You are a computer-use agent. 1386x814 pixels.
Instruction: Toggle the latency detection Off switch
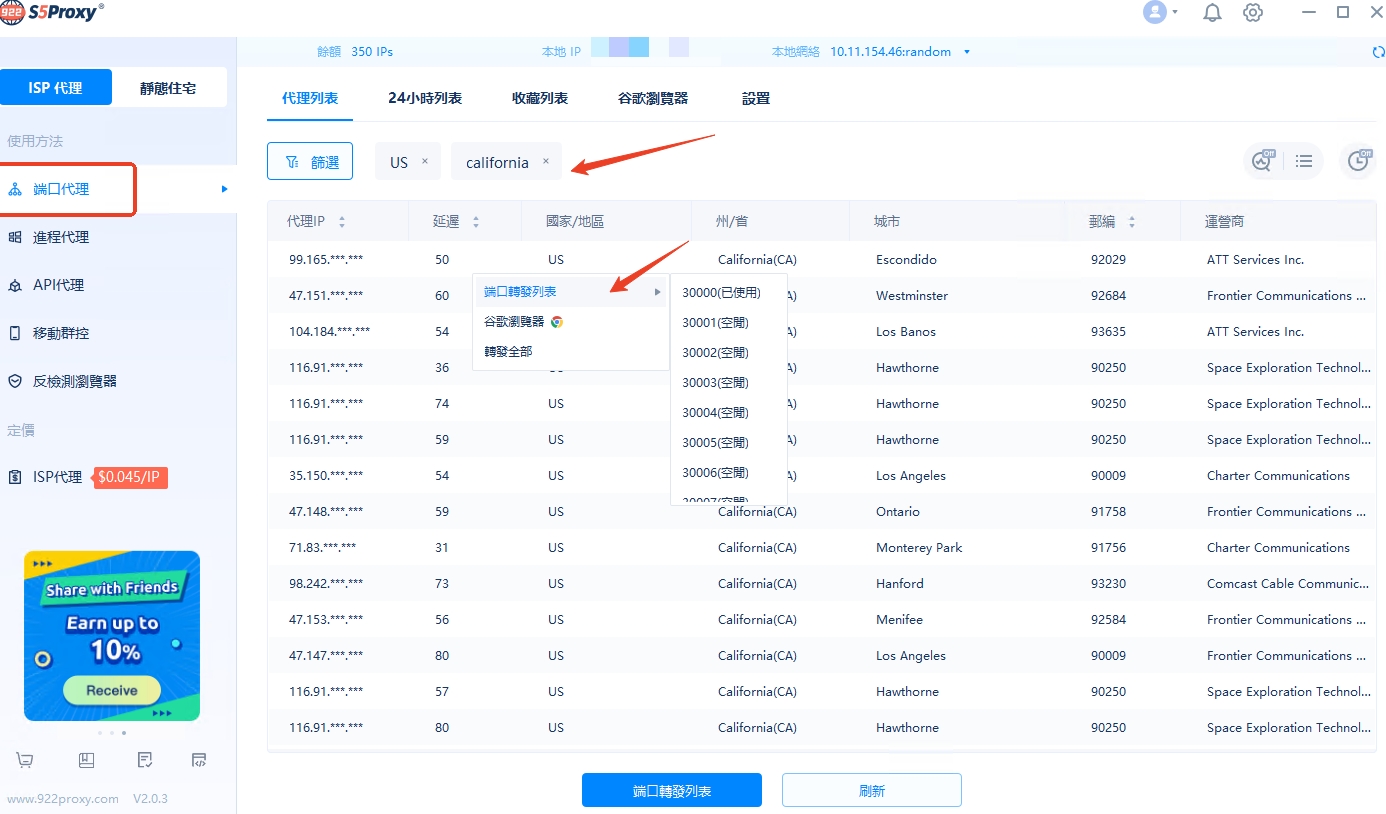[x=1263, y=161]
